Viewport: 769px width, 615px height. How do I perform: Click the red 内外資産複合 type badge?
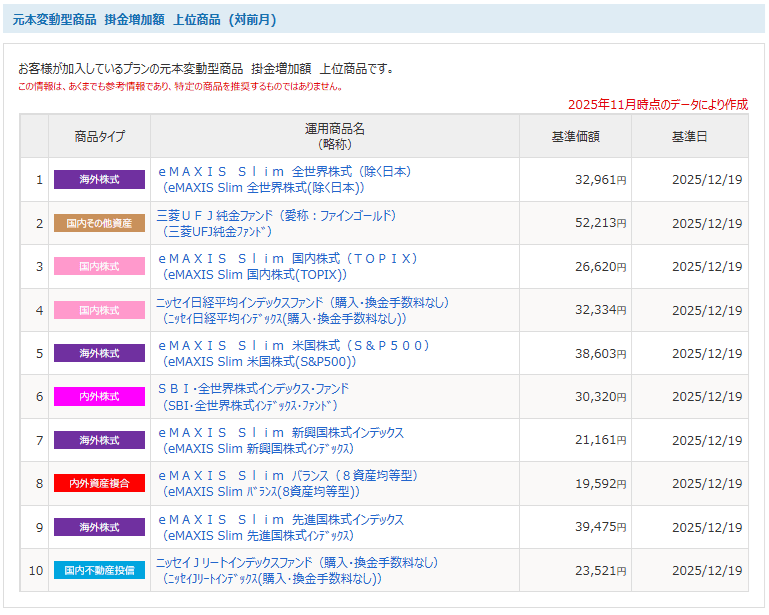pyautogui.click(x=99, y=484)
